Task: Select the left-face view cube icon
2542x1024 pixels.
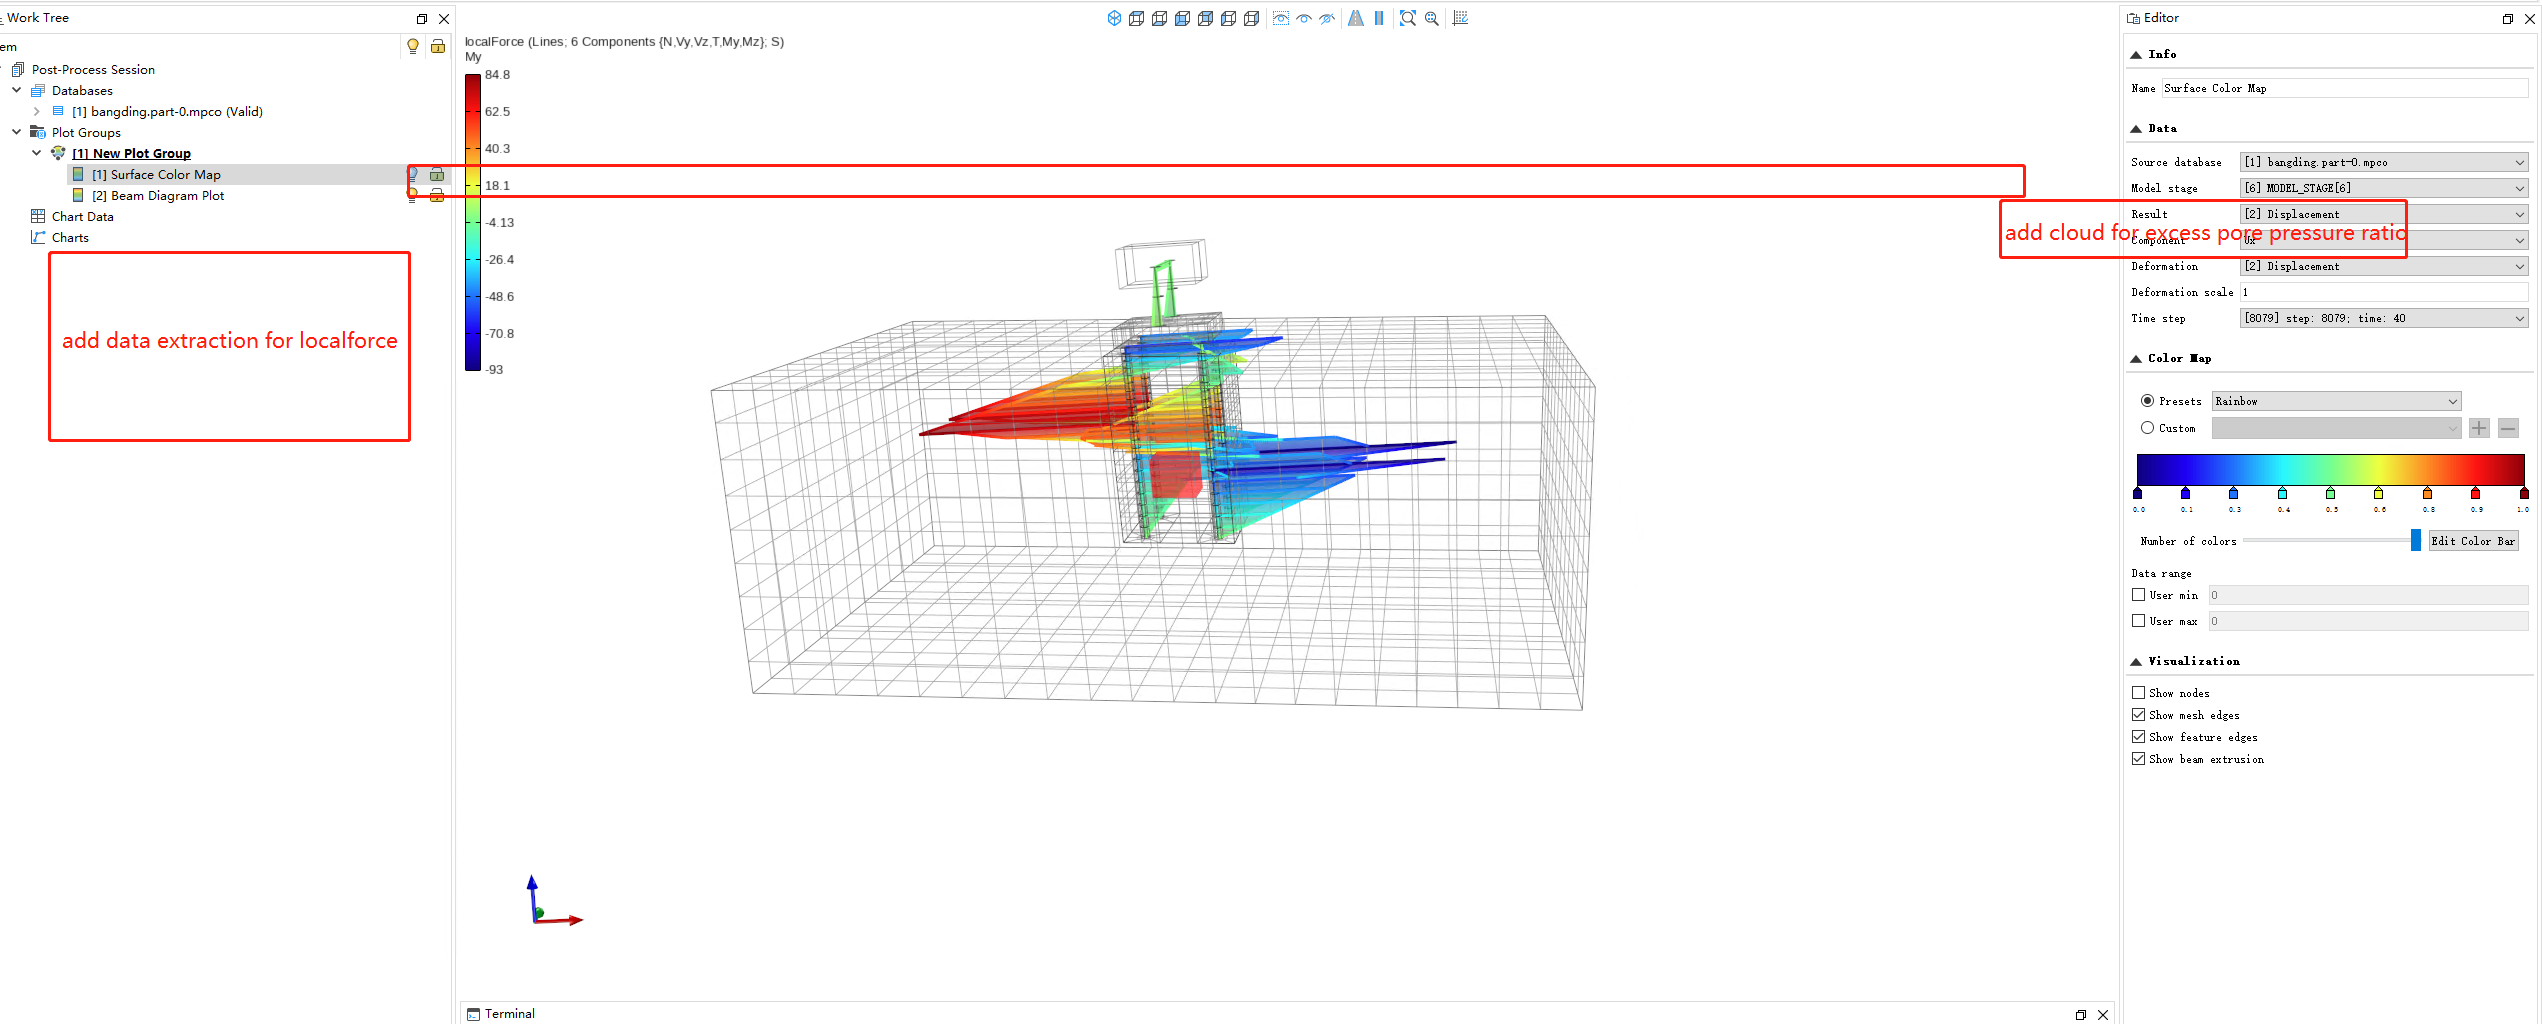Action: (x=1229, y=18)
